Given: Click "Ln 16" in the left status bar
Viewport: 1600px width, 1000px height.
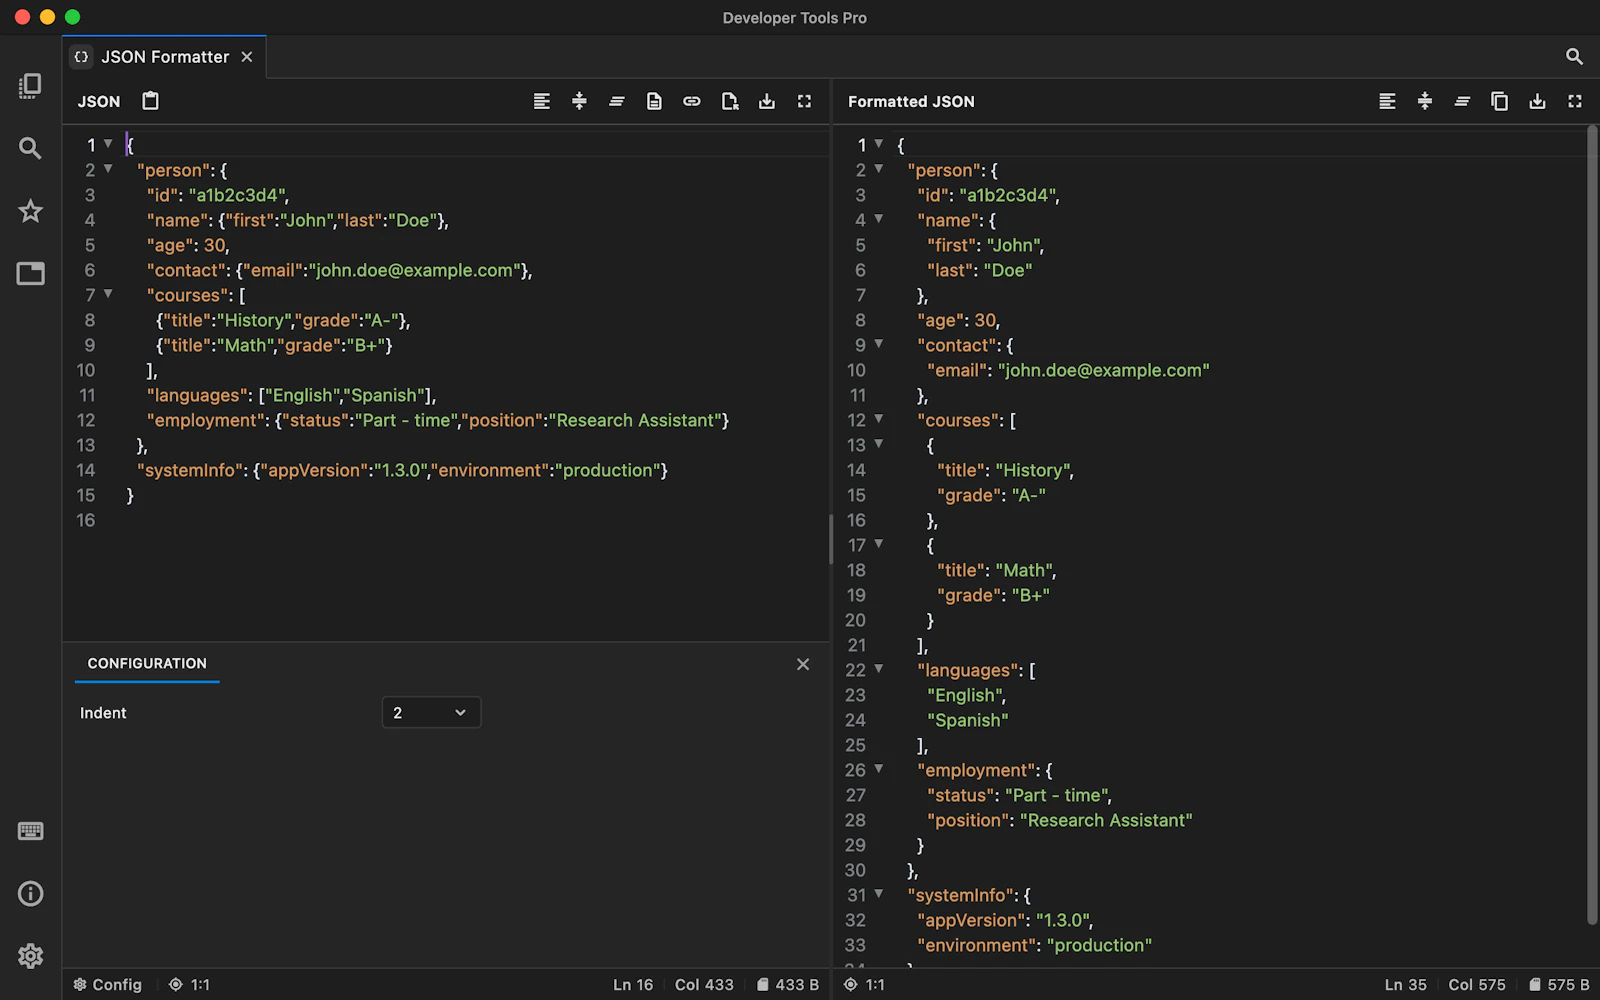Looking at the screenshot, I should [633, 984].
